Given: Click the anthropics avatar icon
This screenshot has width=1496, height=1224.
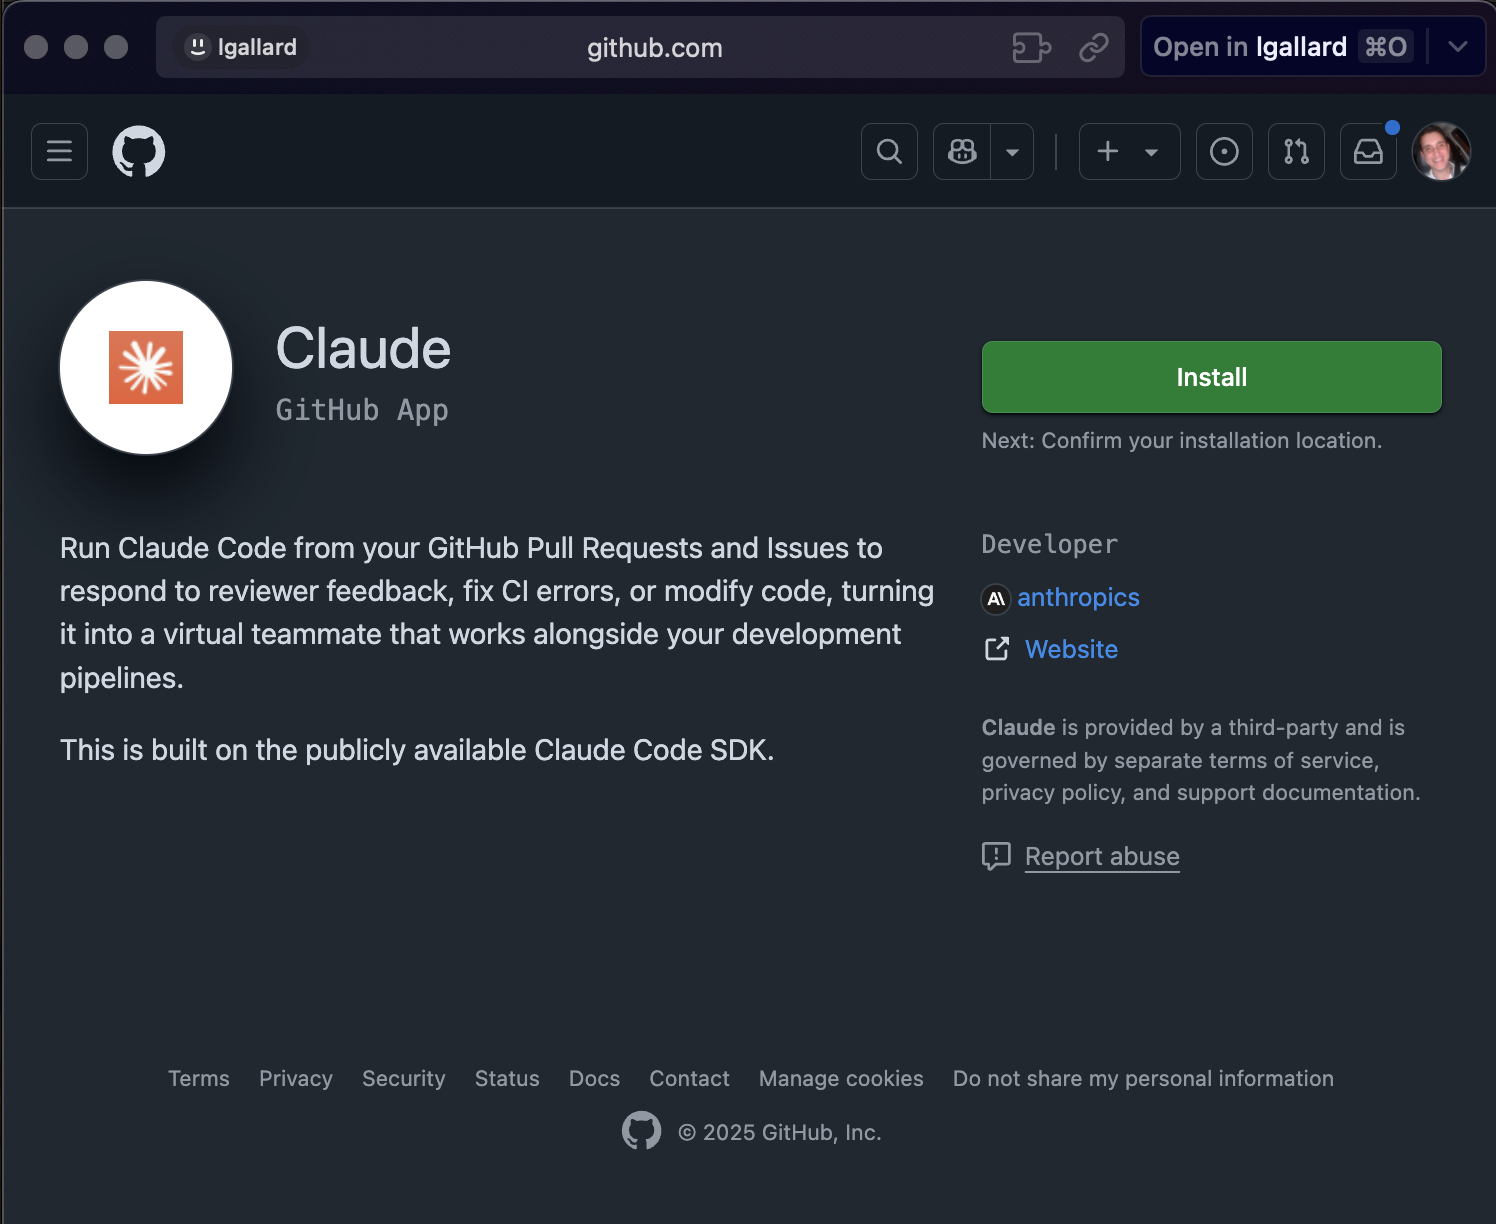Looking at the screenshot, I should (996, 598).
